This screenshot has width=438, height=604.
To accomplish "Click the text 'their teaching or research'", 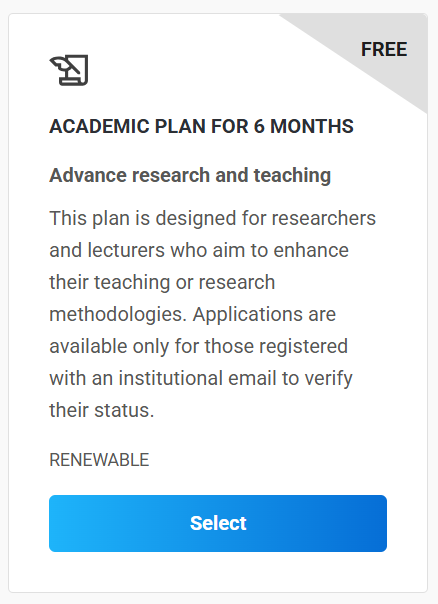I will (162, 282).
